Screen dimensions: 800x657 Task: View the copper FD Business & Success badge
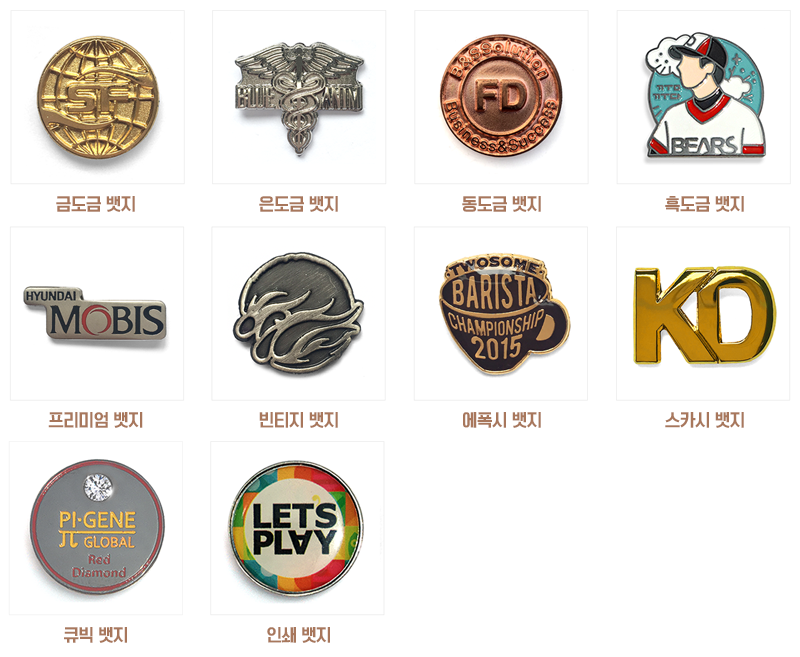(x=501, y=97)
